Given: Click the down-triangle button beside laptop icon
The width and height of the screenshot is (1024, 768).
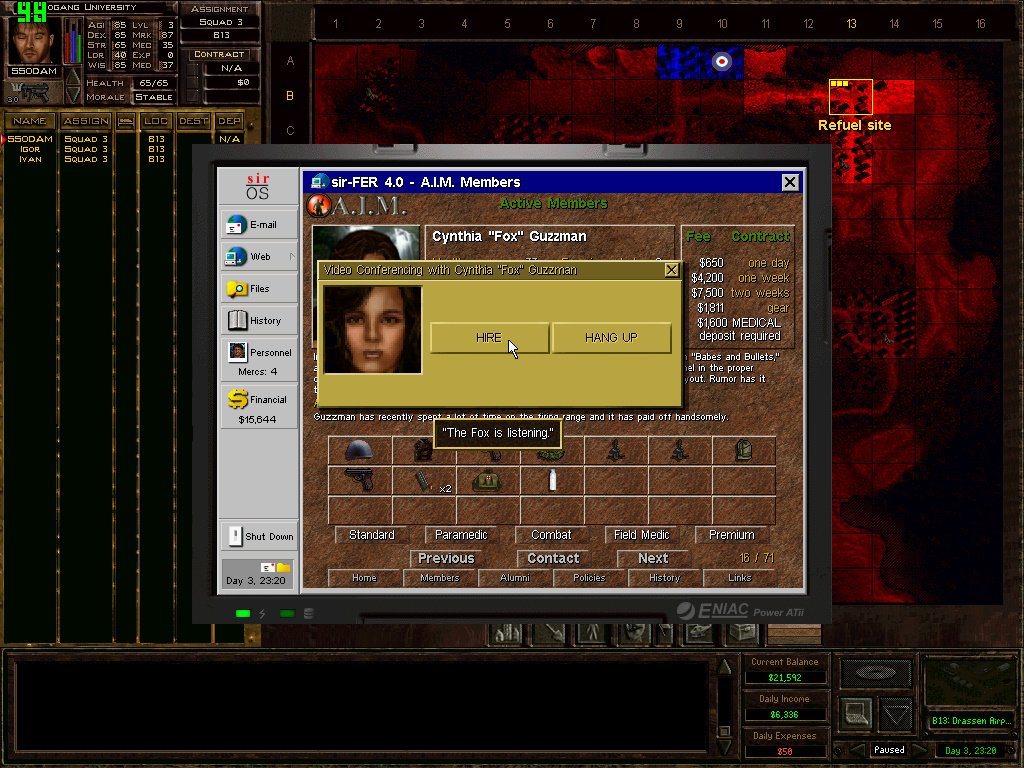Looking at the screenshot, I should pyautogui.click(x=895, y=714).
